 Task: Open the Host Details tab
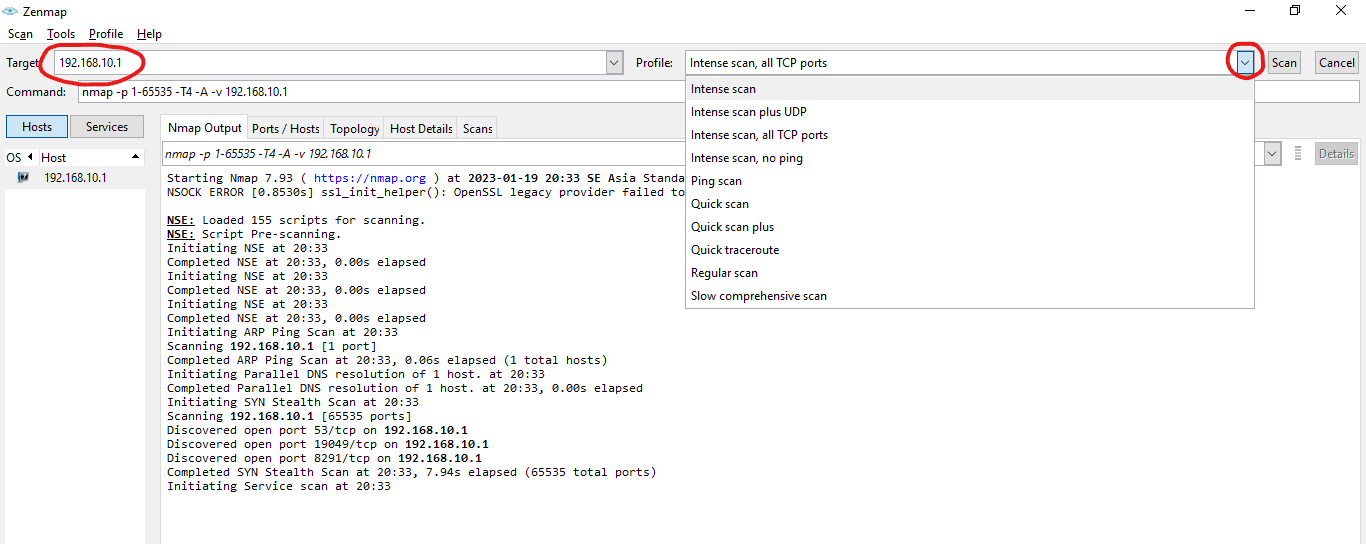point(421,129)
